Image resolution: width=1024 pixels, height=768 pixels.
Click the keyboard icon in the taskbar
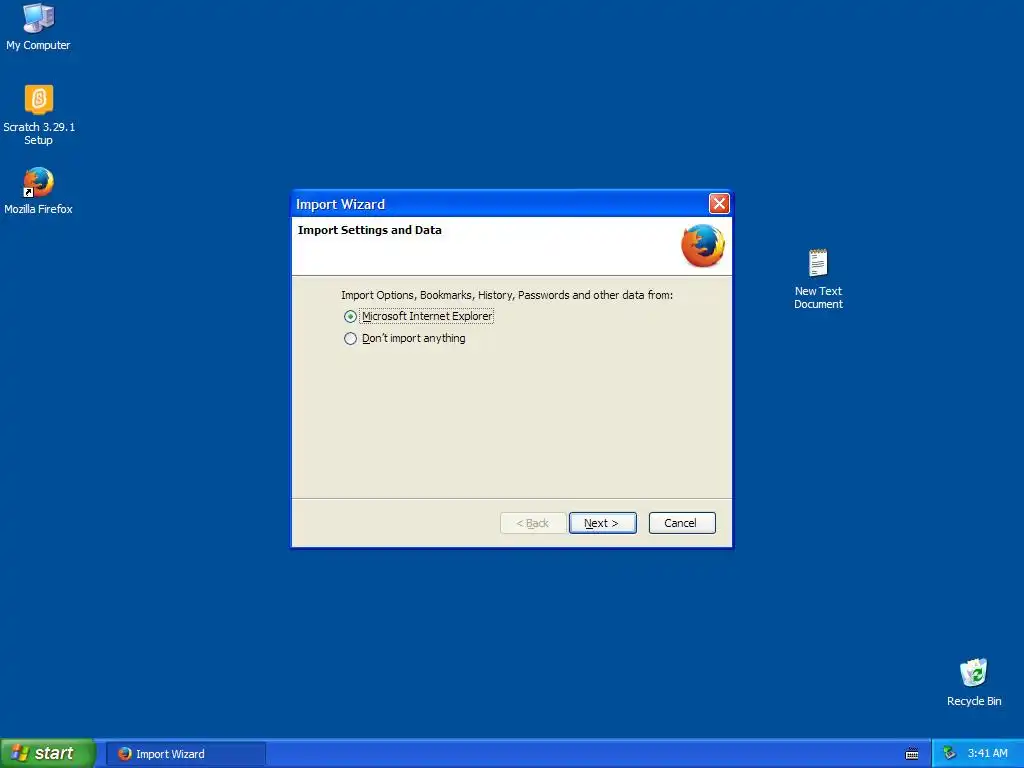point(912,754)
